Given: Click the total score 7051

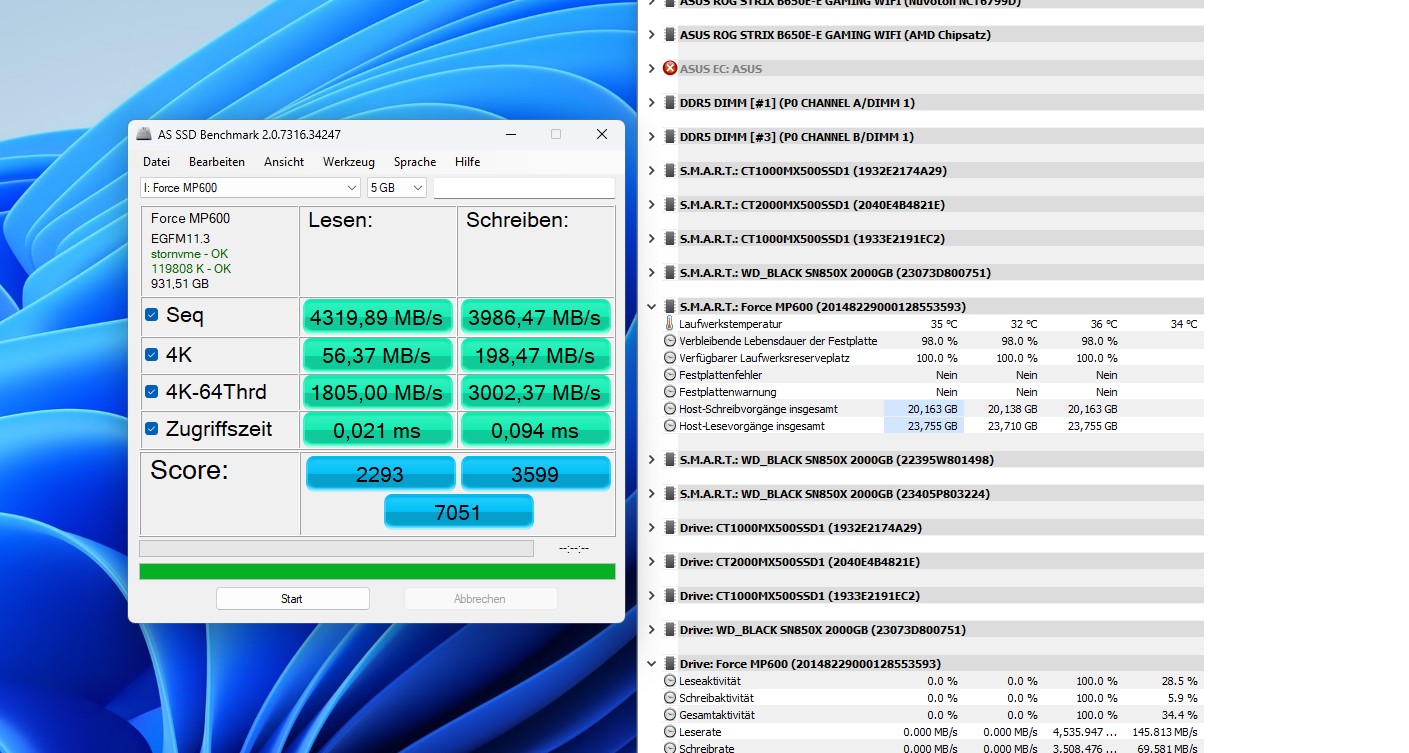Looking at the screenshot, I should [458, 512].
